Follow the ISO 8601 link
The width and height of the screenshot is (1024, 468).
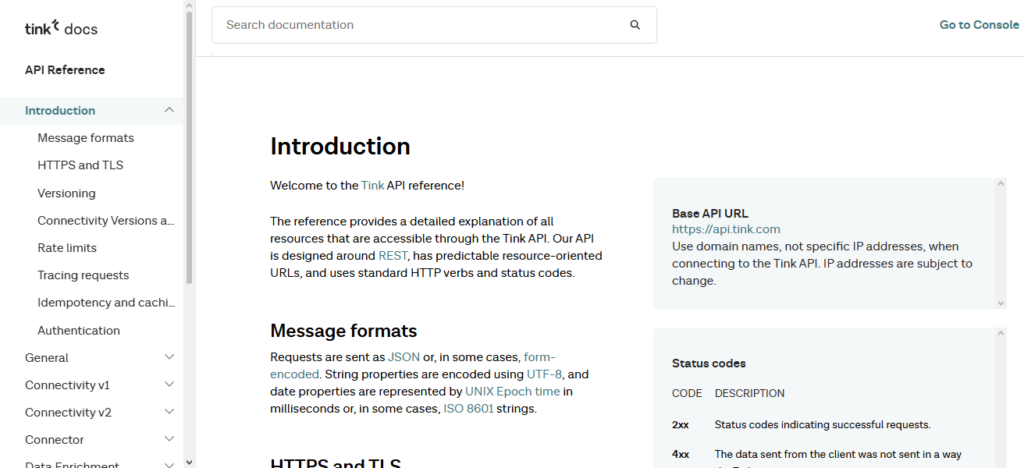point(468,409)
